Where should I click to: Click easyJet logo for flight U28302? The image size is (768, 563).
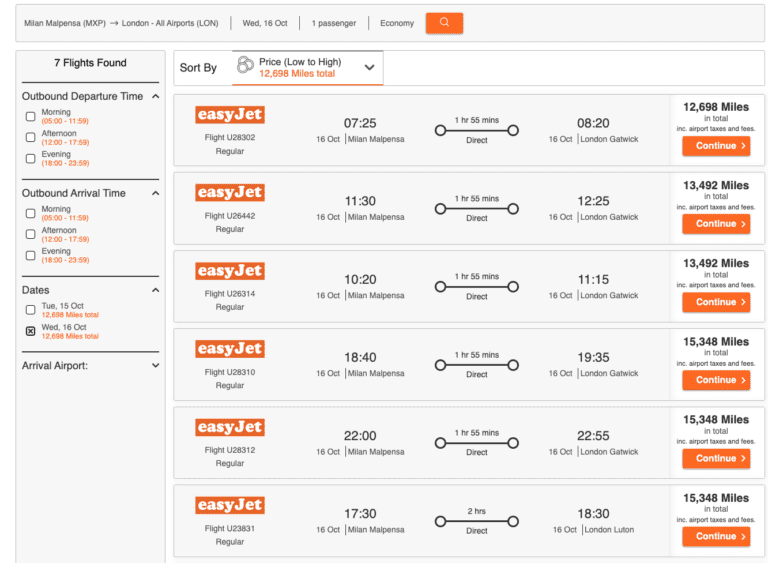230,115
